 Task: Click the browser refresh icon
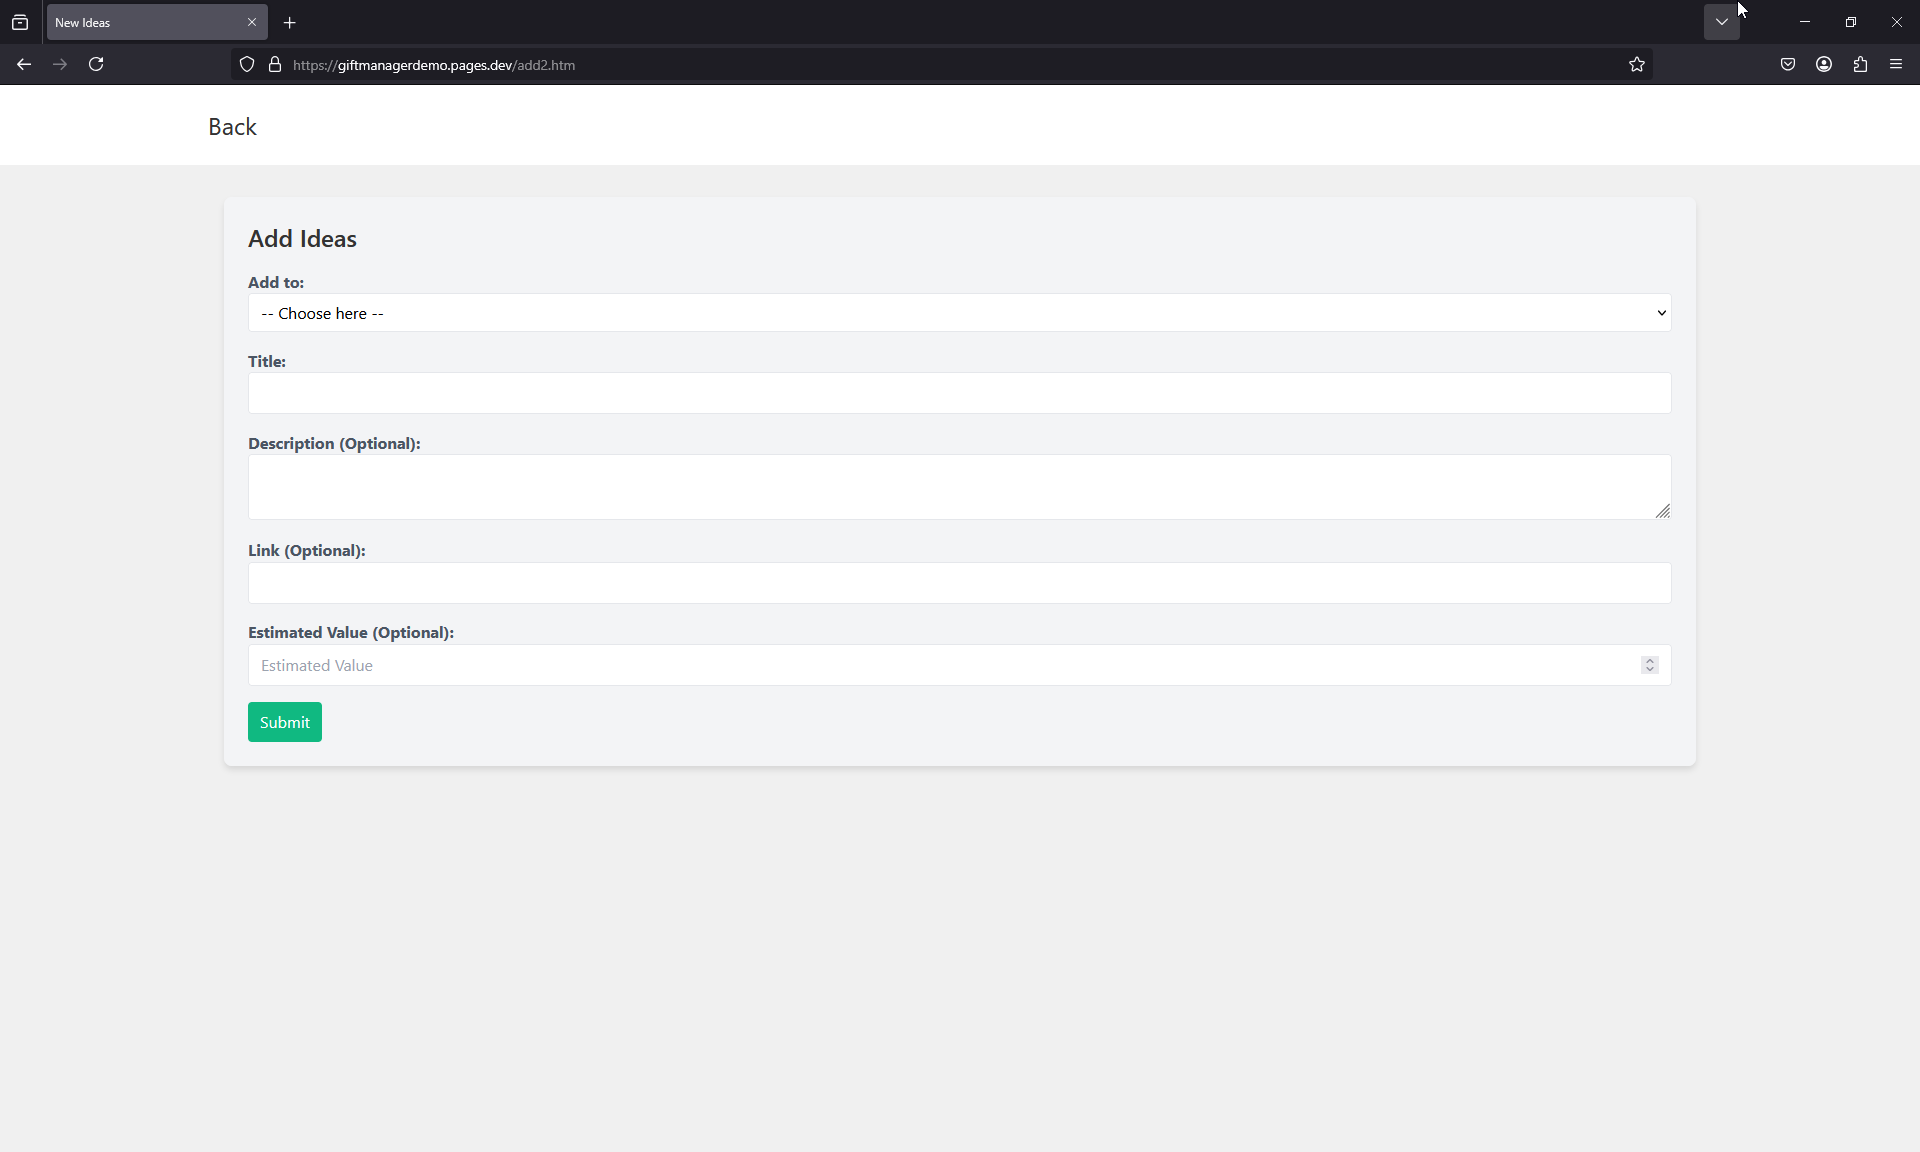pos(96,64)
